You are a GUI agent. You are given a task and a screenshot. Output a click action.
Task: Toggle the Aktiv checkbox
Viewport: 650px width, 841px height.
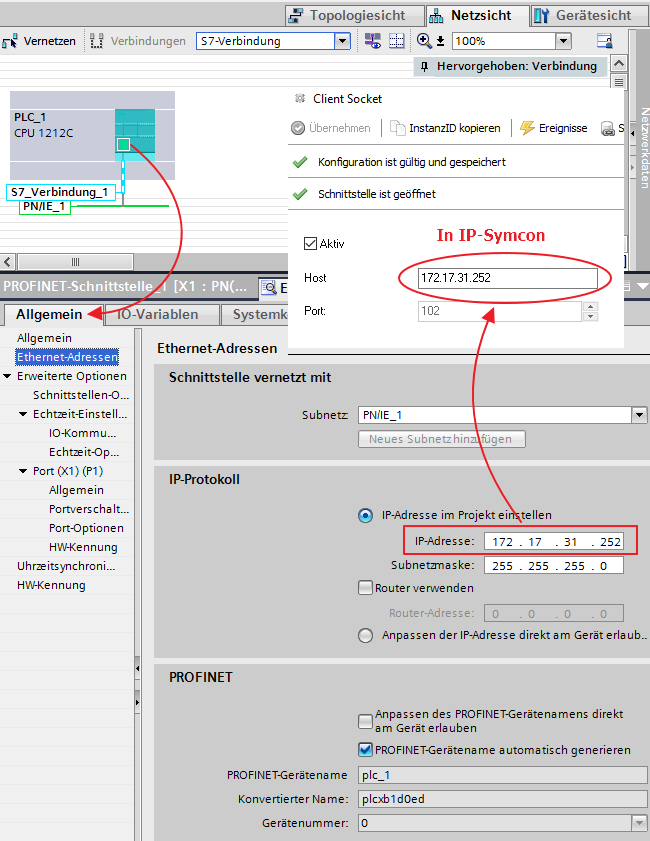310,243
